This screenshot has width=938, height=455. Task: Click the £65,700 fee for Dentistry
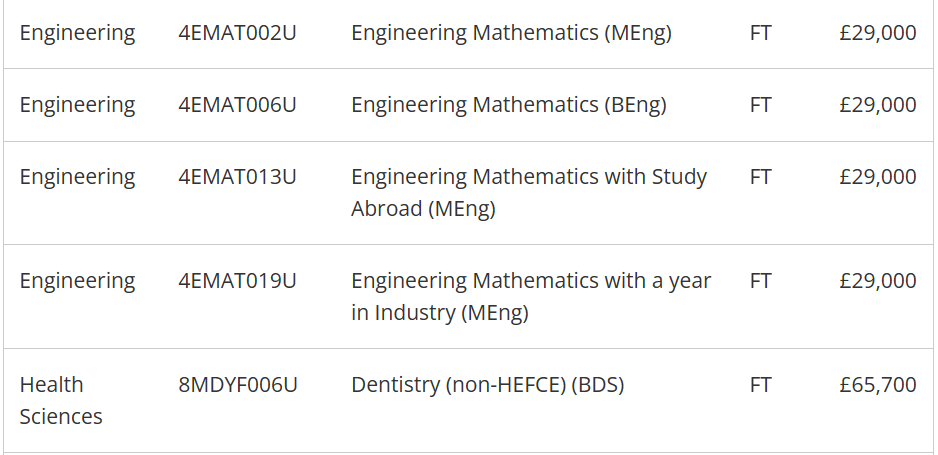click(877, 385)
